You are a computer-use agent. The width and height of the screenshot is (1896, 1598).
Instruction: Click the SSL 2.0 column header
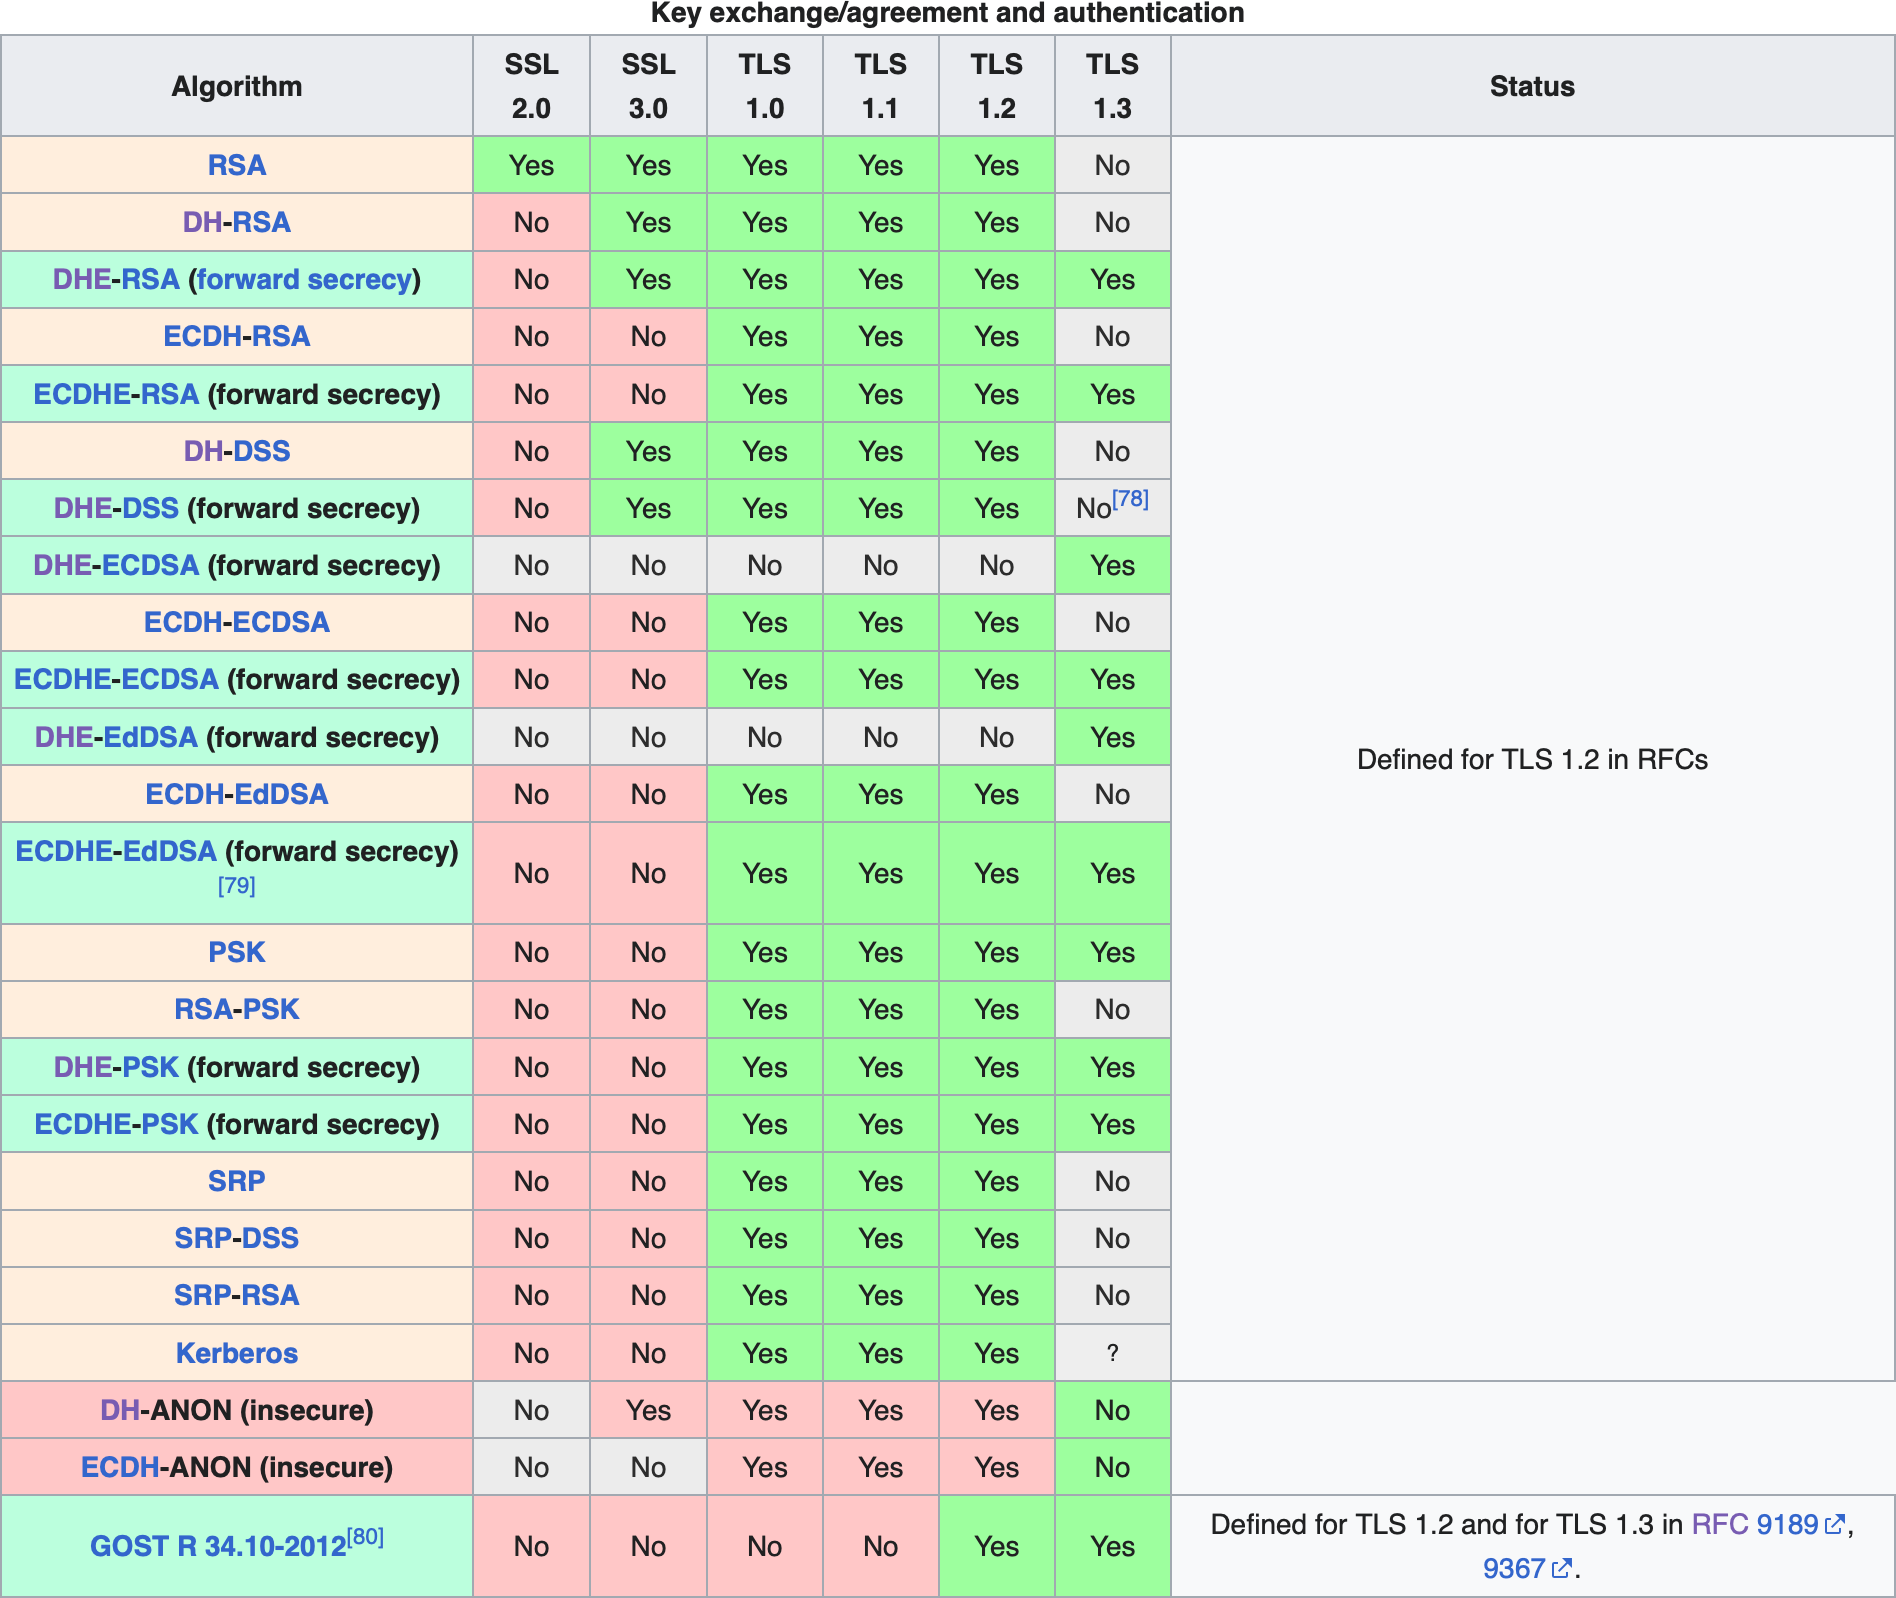coord(531,86)
